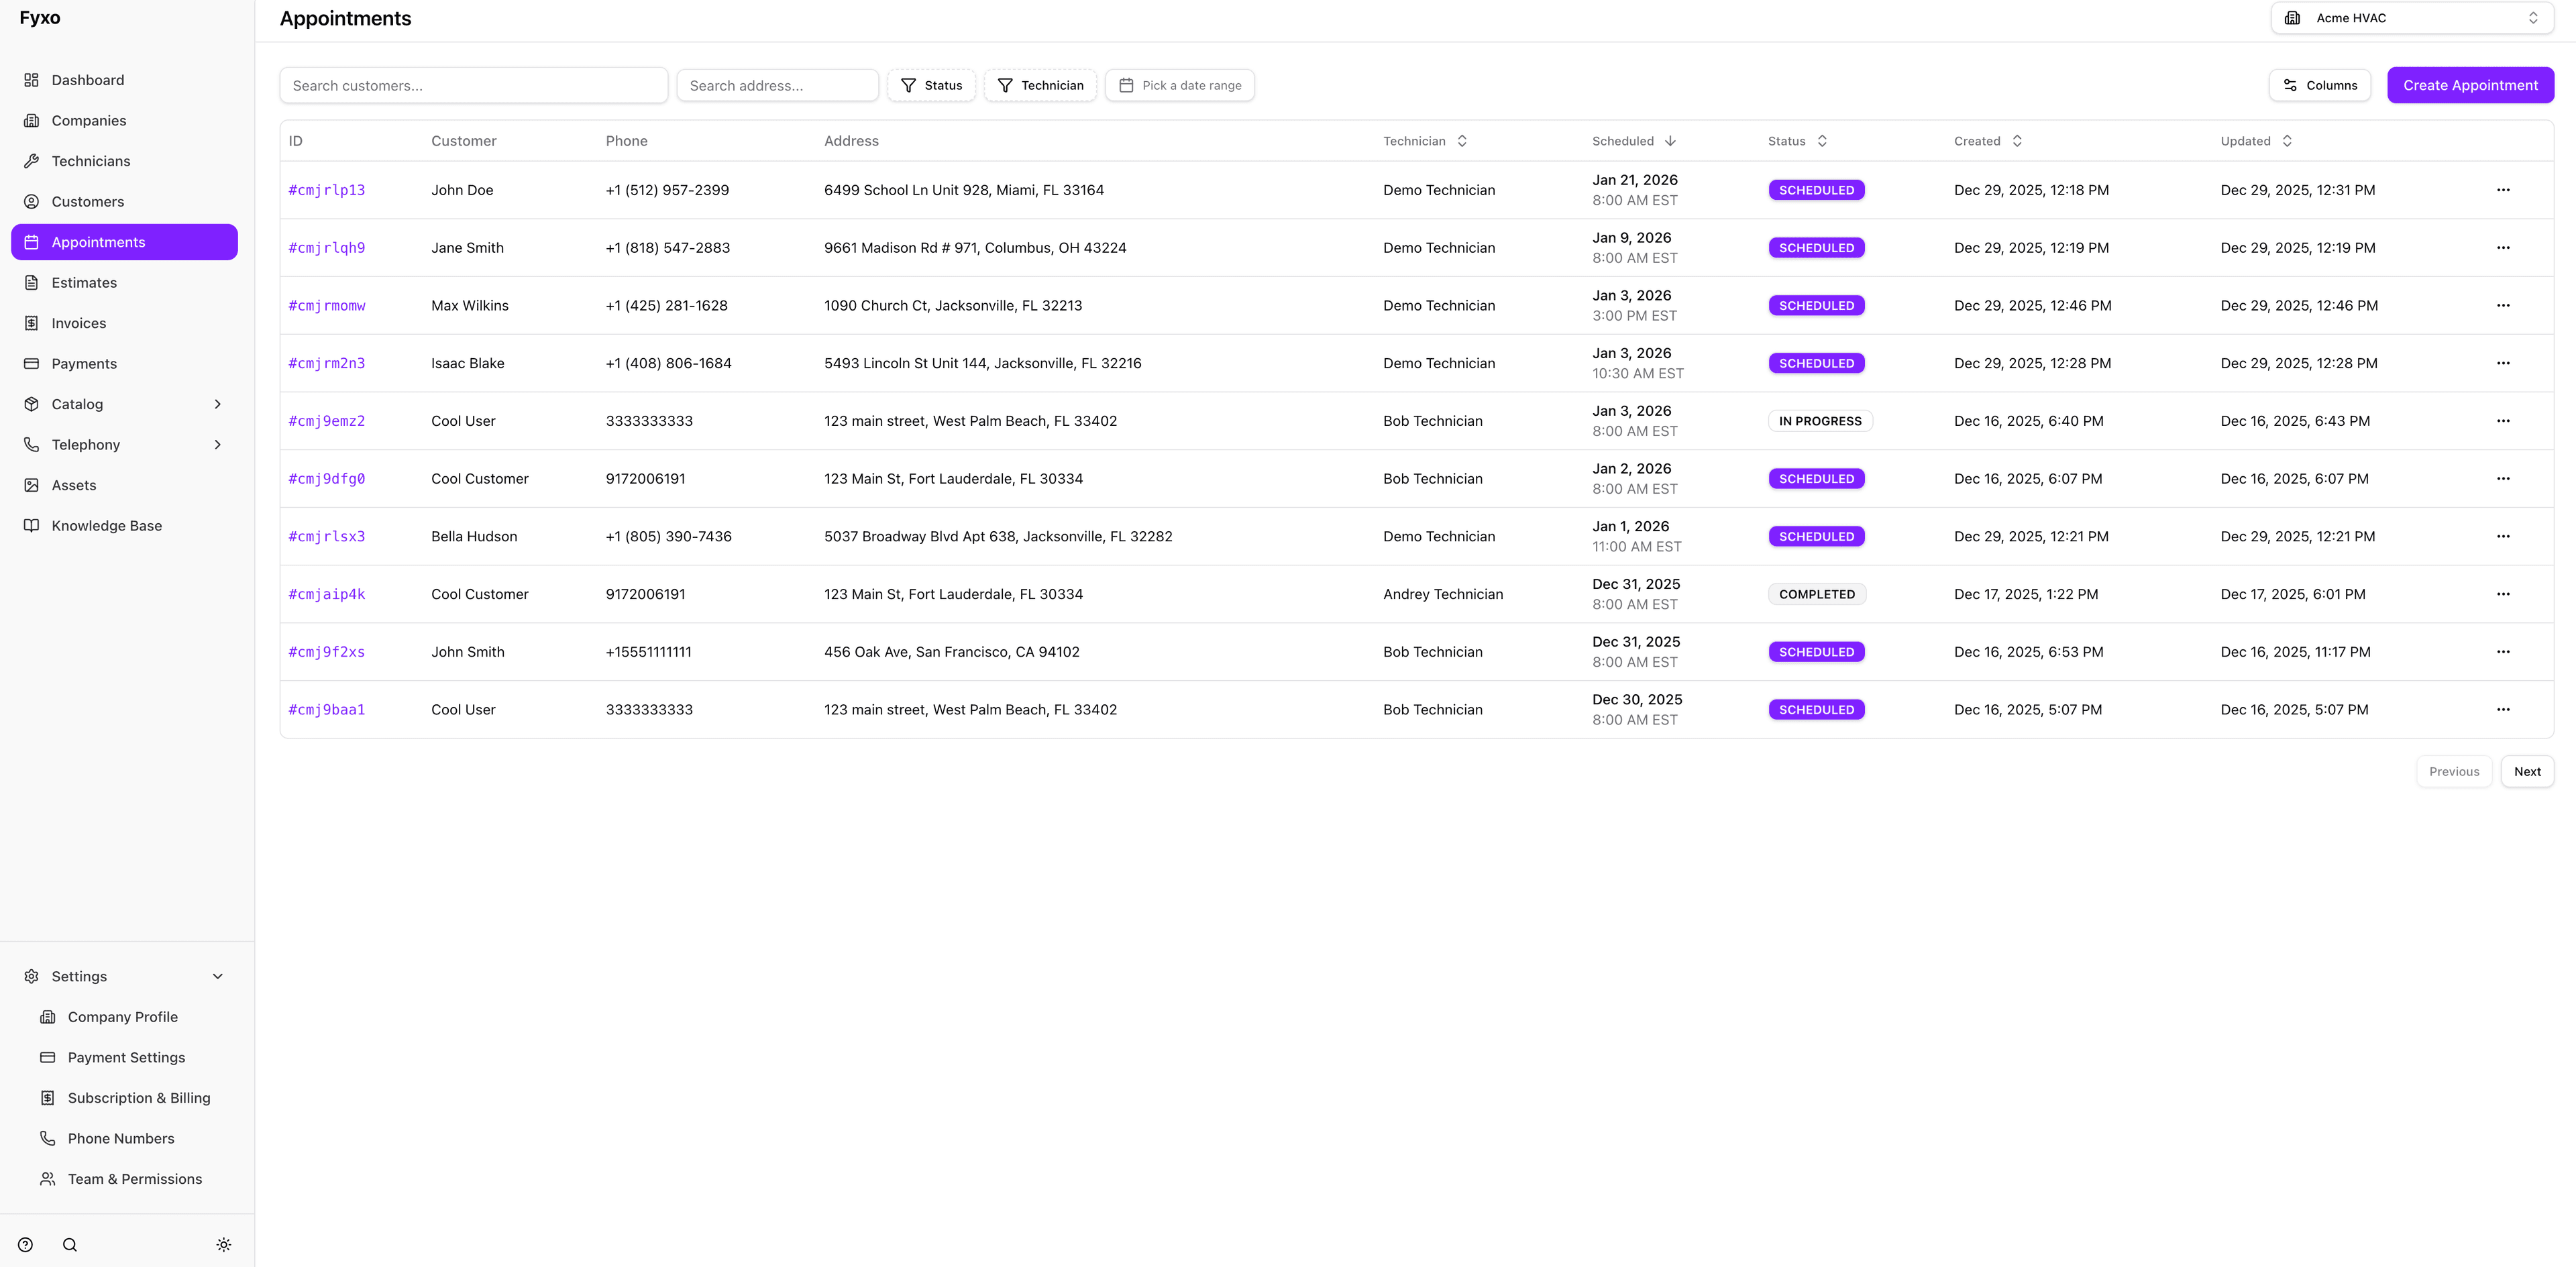
Task: Select Assets in the sidebar
Action: point(73,485)
